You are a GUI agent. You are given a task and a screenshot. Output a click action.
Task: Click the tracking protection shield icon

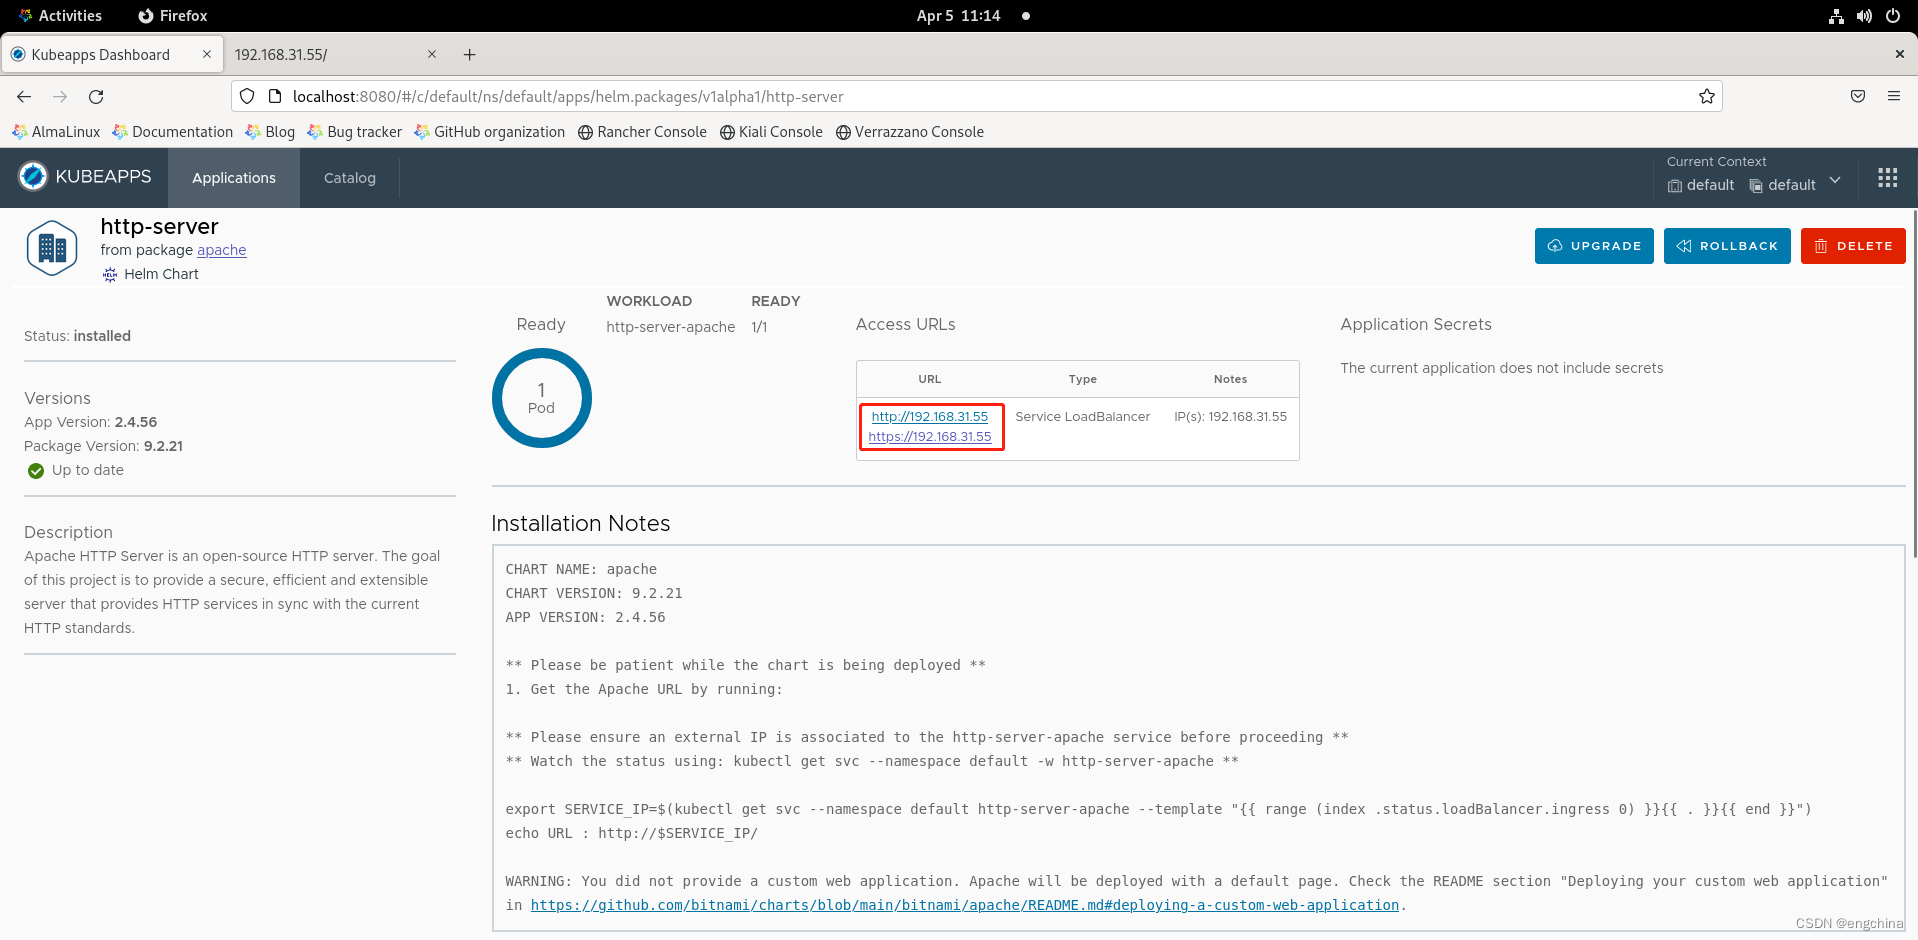[x=247, y=97]
